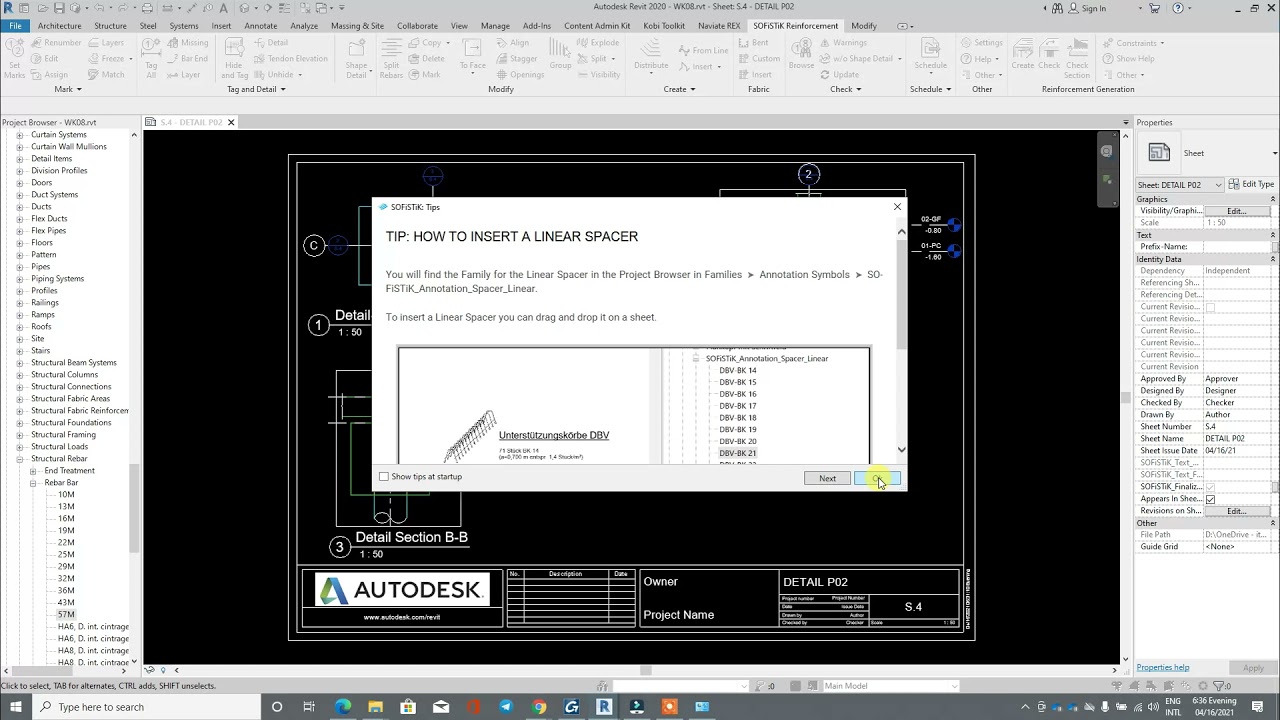Open the Sheet: DETAIL P02 dropdown

1180,185
